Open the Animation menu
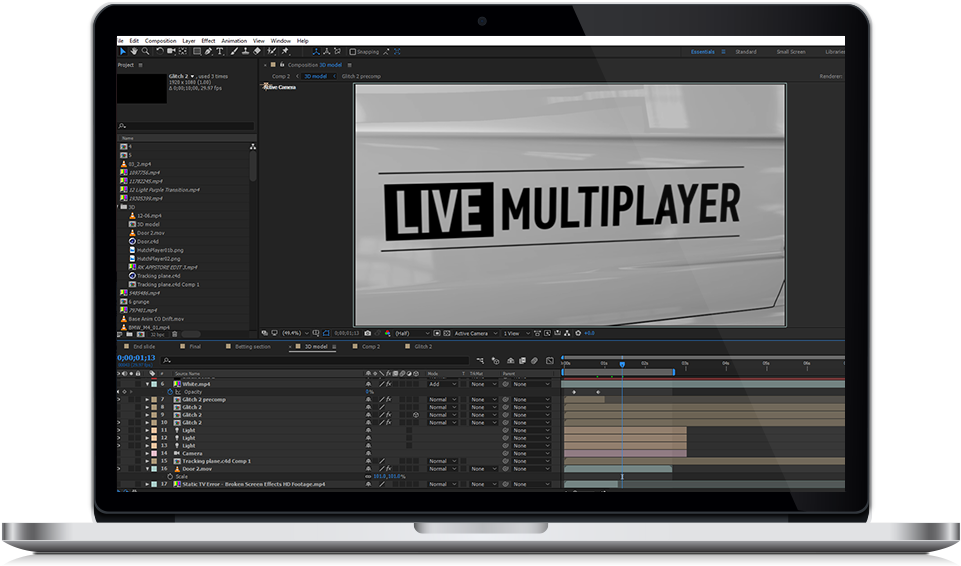Image resolution: width=961 pixels, height=566 pixels. [x=234, y=40]
